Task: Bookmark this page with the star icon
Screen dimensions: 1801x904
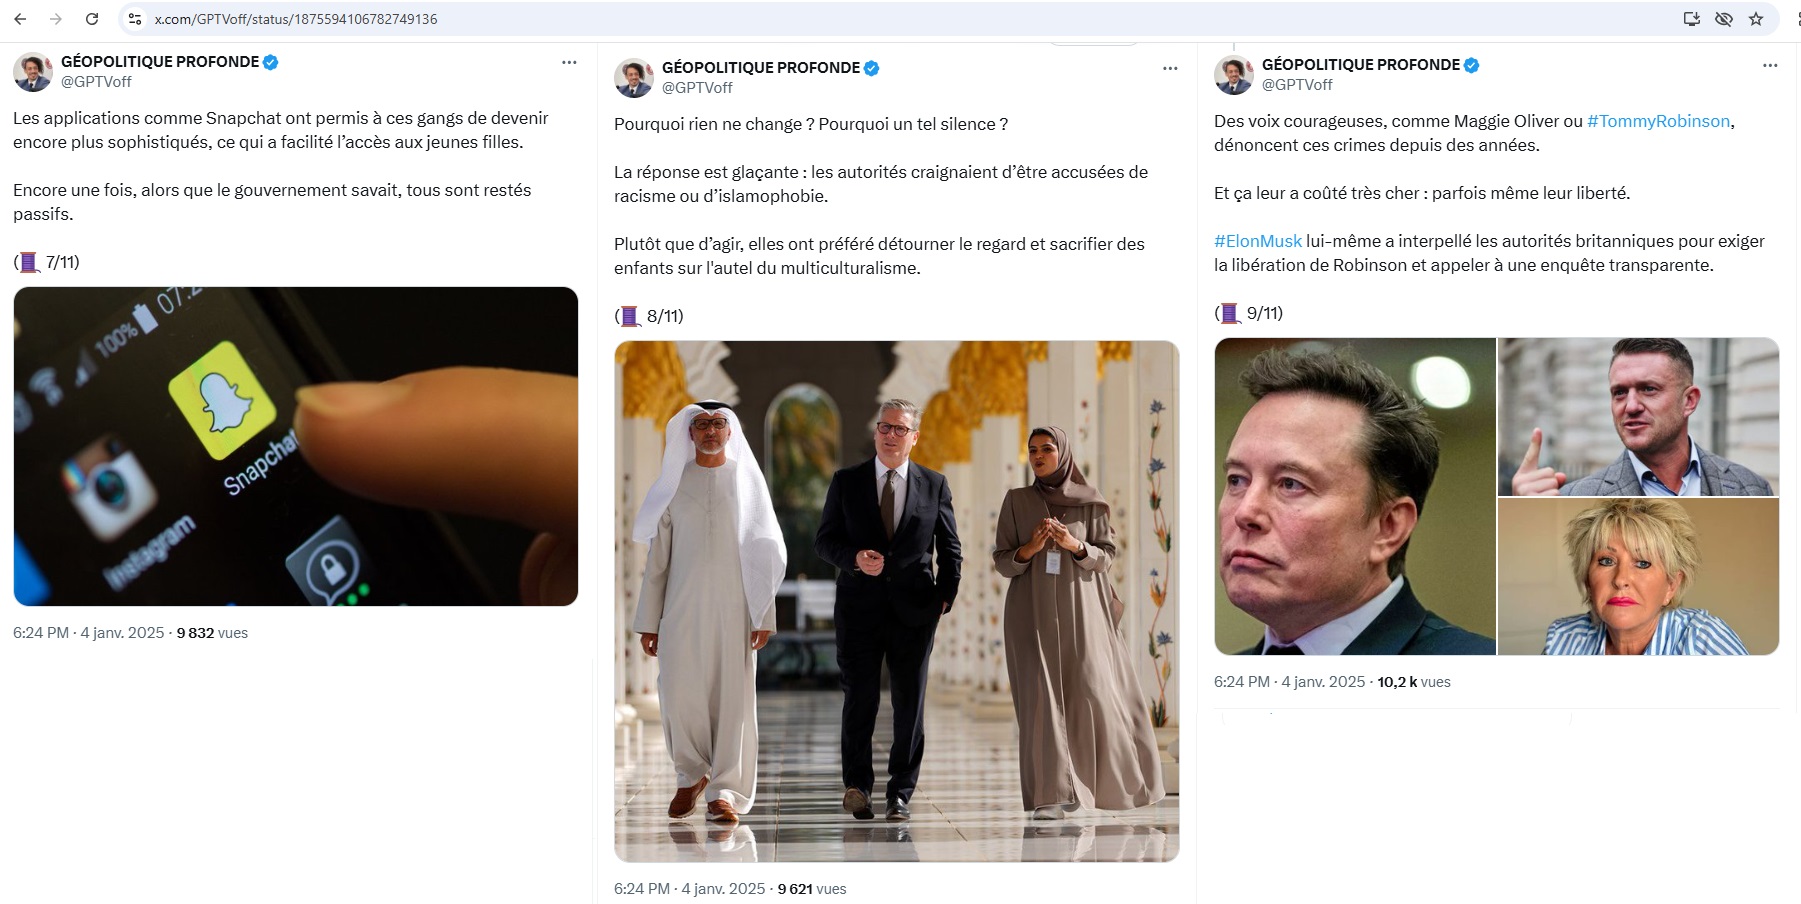Action: tap(1756, 19)
